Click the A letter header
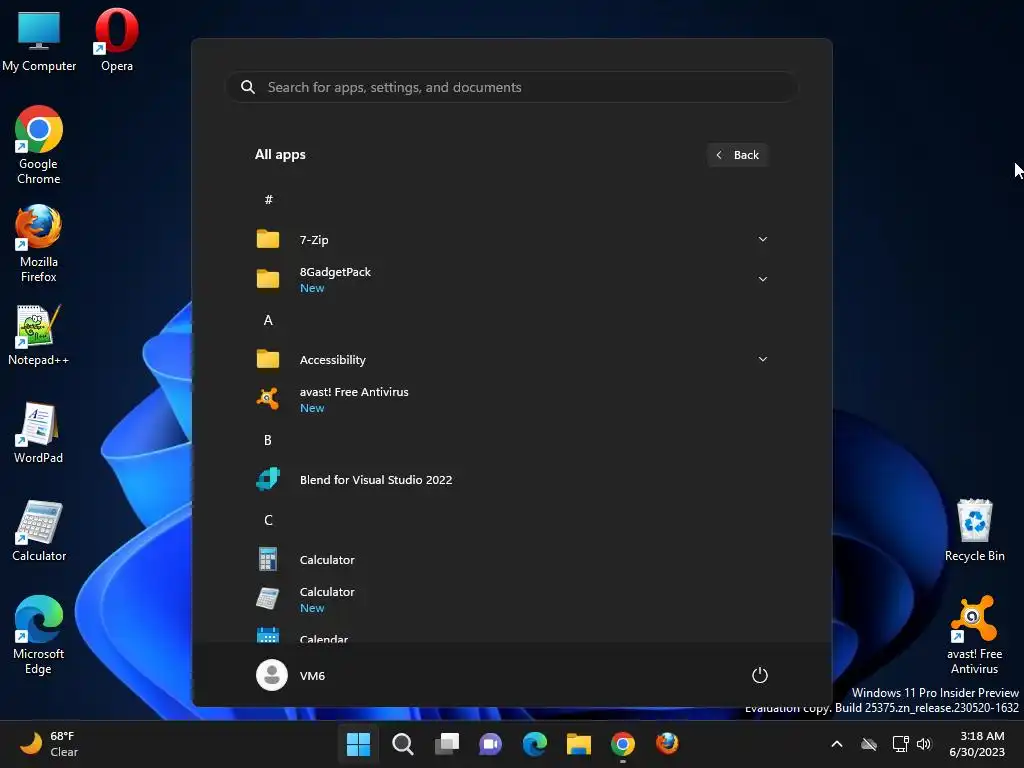This screenshot has height=768, width=1024. 268,320
